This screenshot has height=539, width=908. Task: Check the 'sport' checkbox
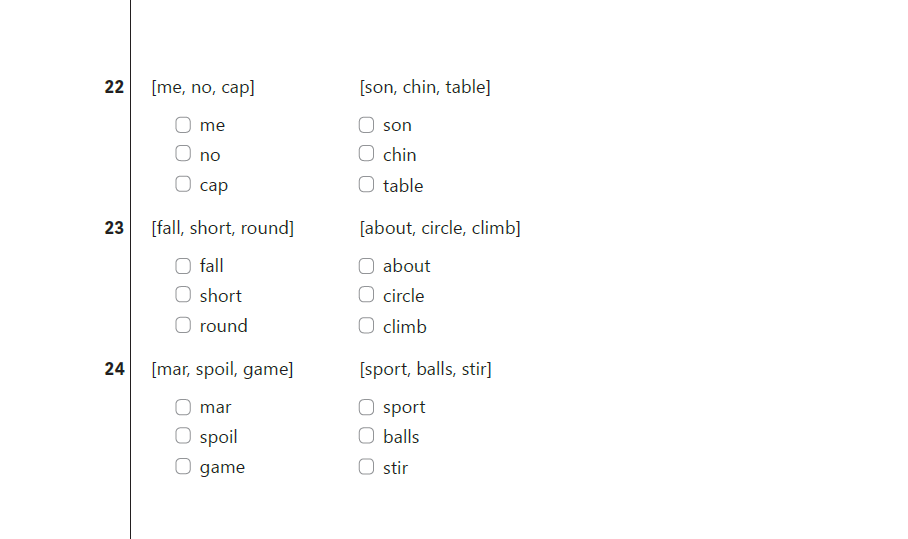click(x=366, y=407)
